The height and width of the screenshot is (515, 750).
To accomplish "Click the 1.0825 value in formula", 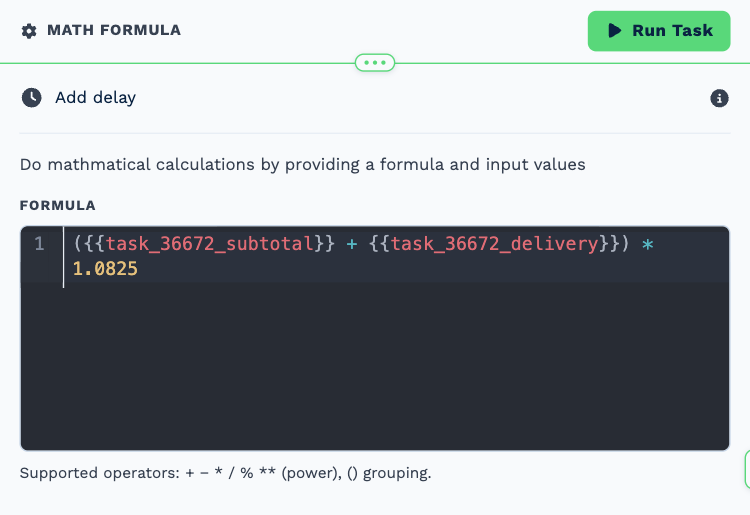I will pos(105,269).
